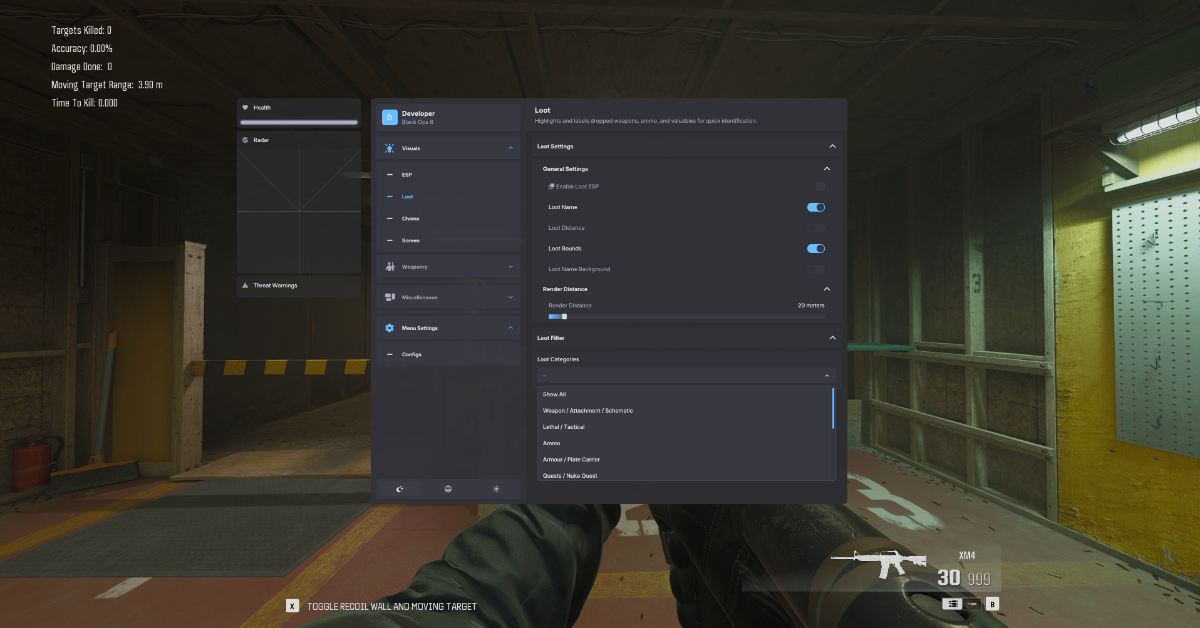Turn off the Loot Name toggle

(816, 207)
